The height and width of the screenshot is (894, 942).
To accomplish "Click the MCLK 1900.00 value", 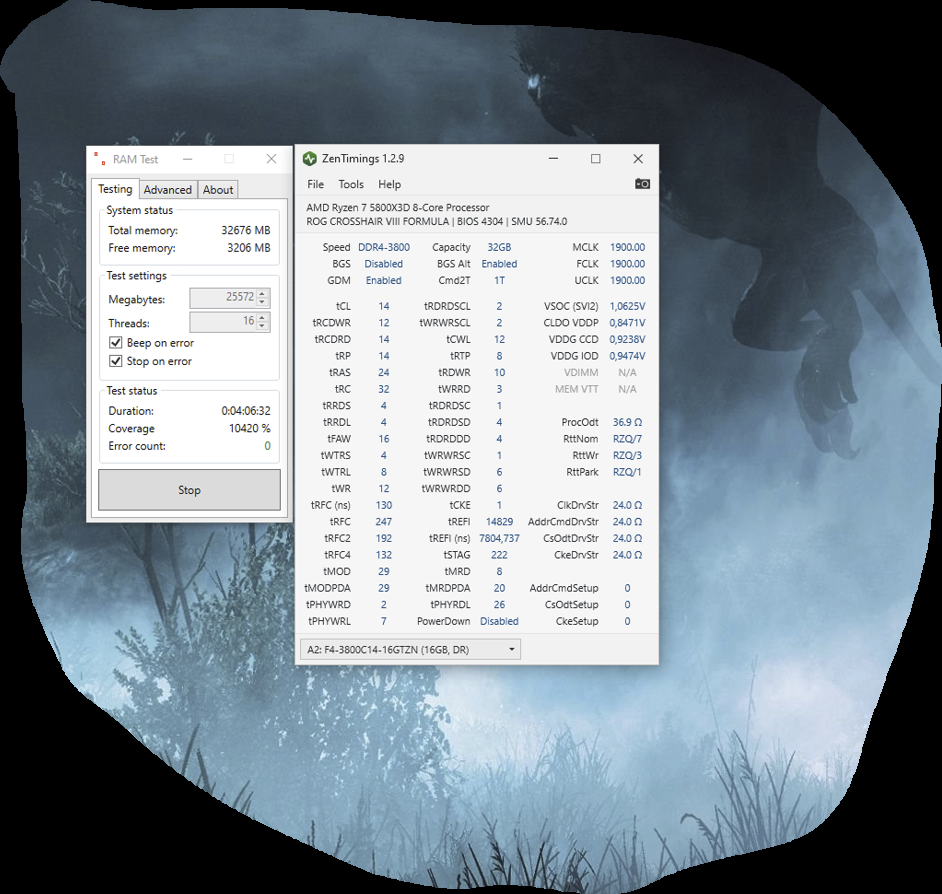I will [x=627, y=247].
